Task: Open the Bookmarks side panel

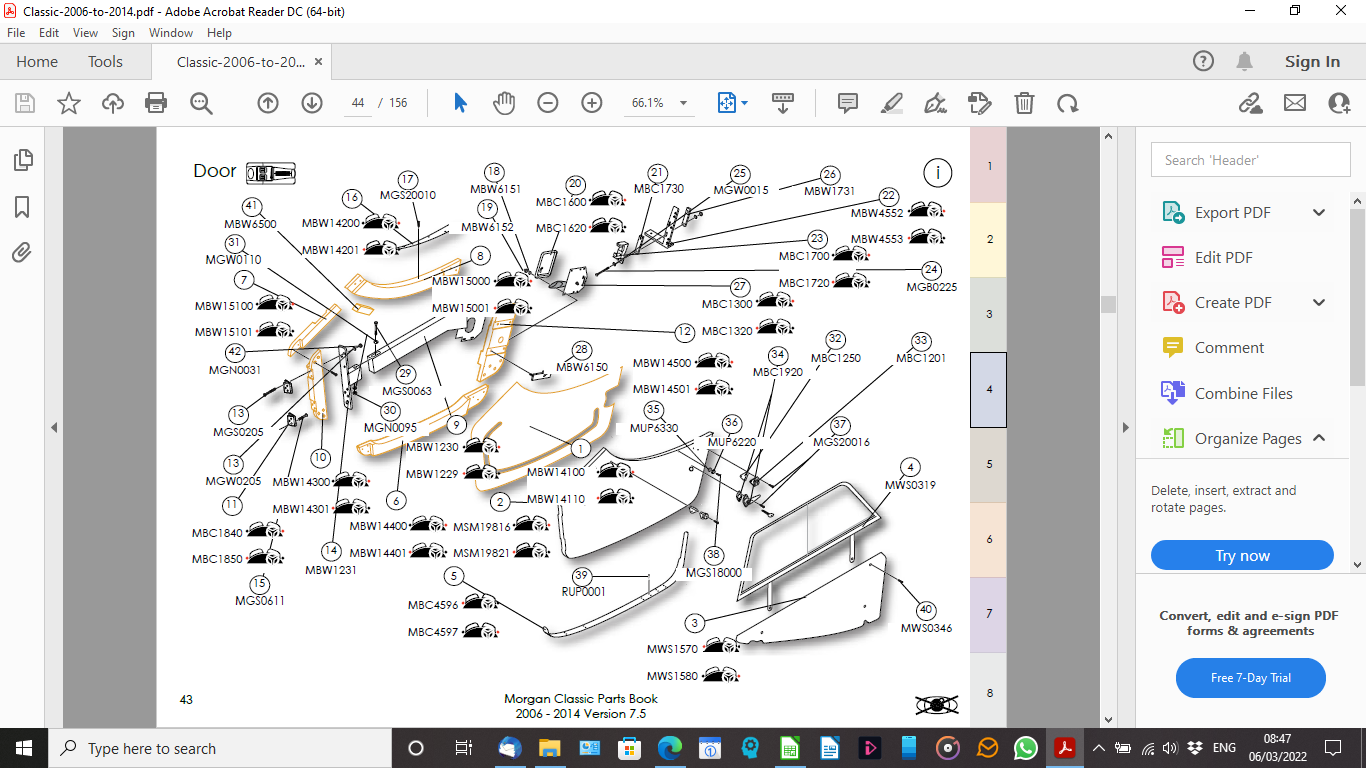Action: (22, 207)
